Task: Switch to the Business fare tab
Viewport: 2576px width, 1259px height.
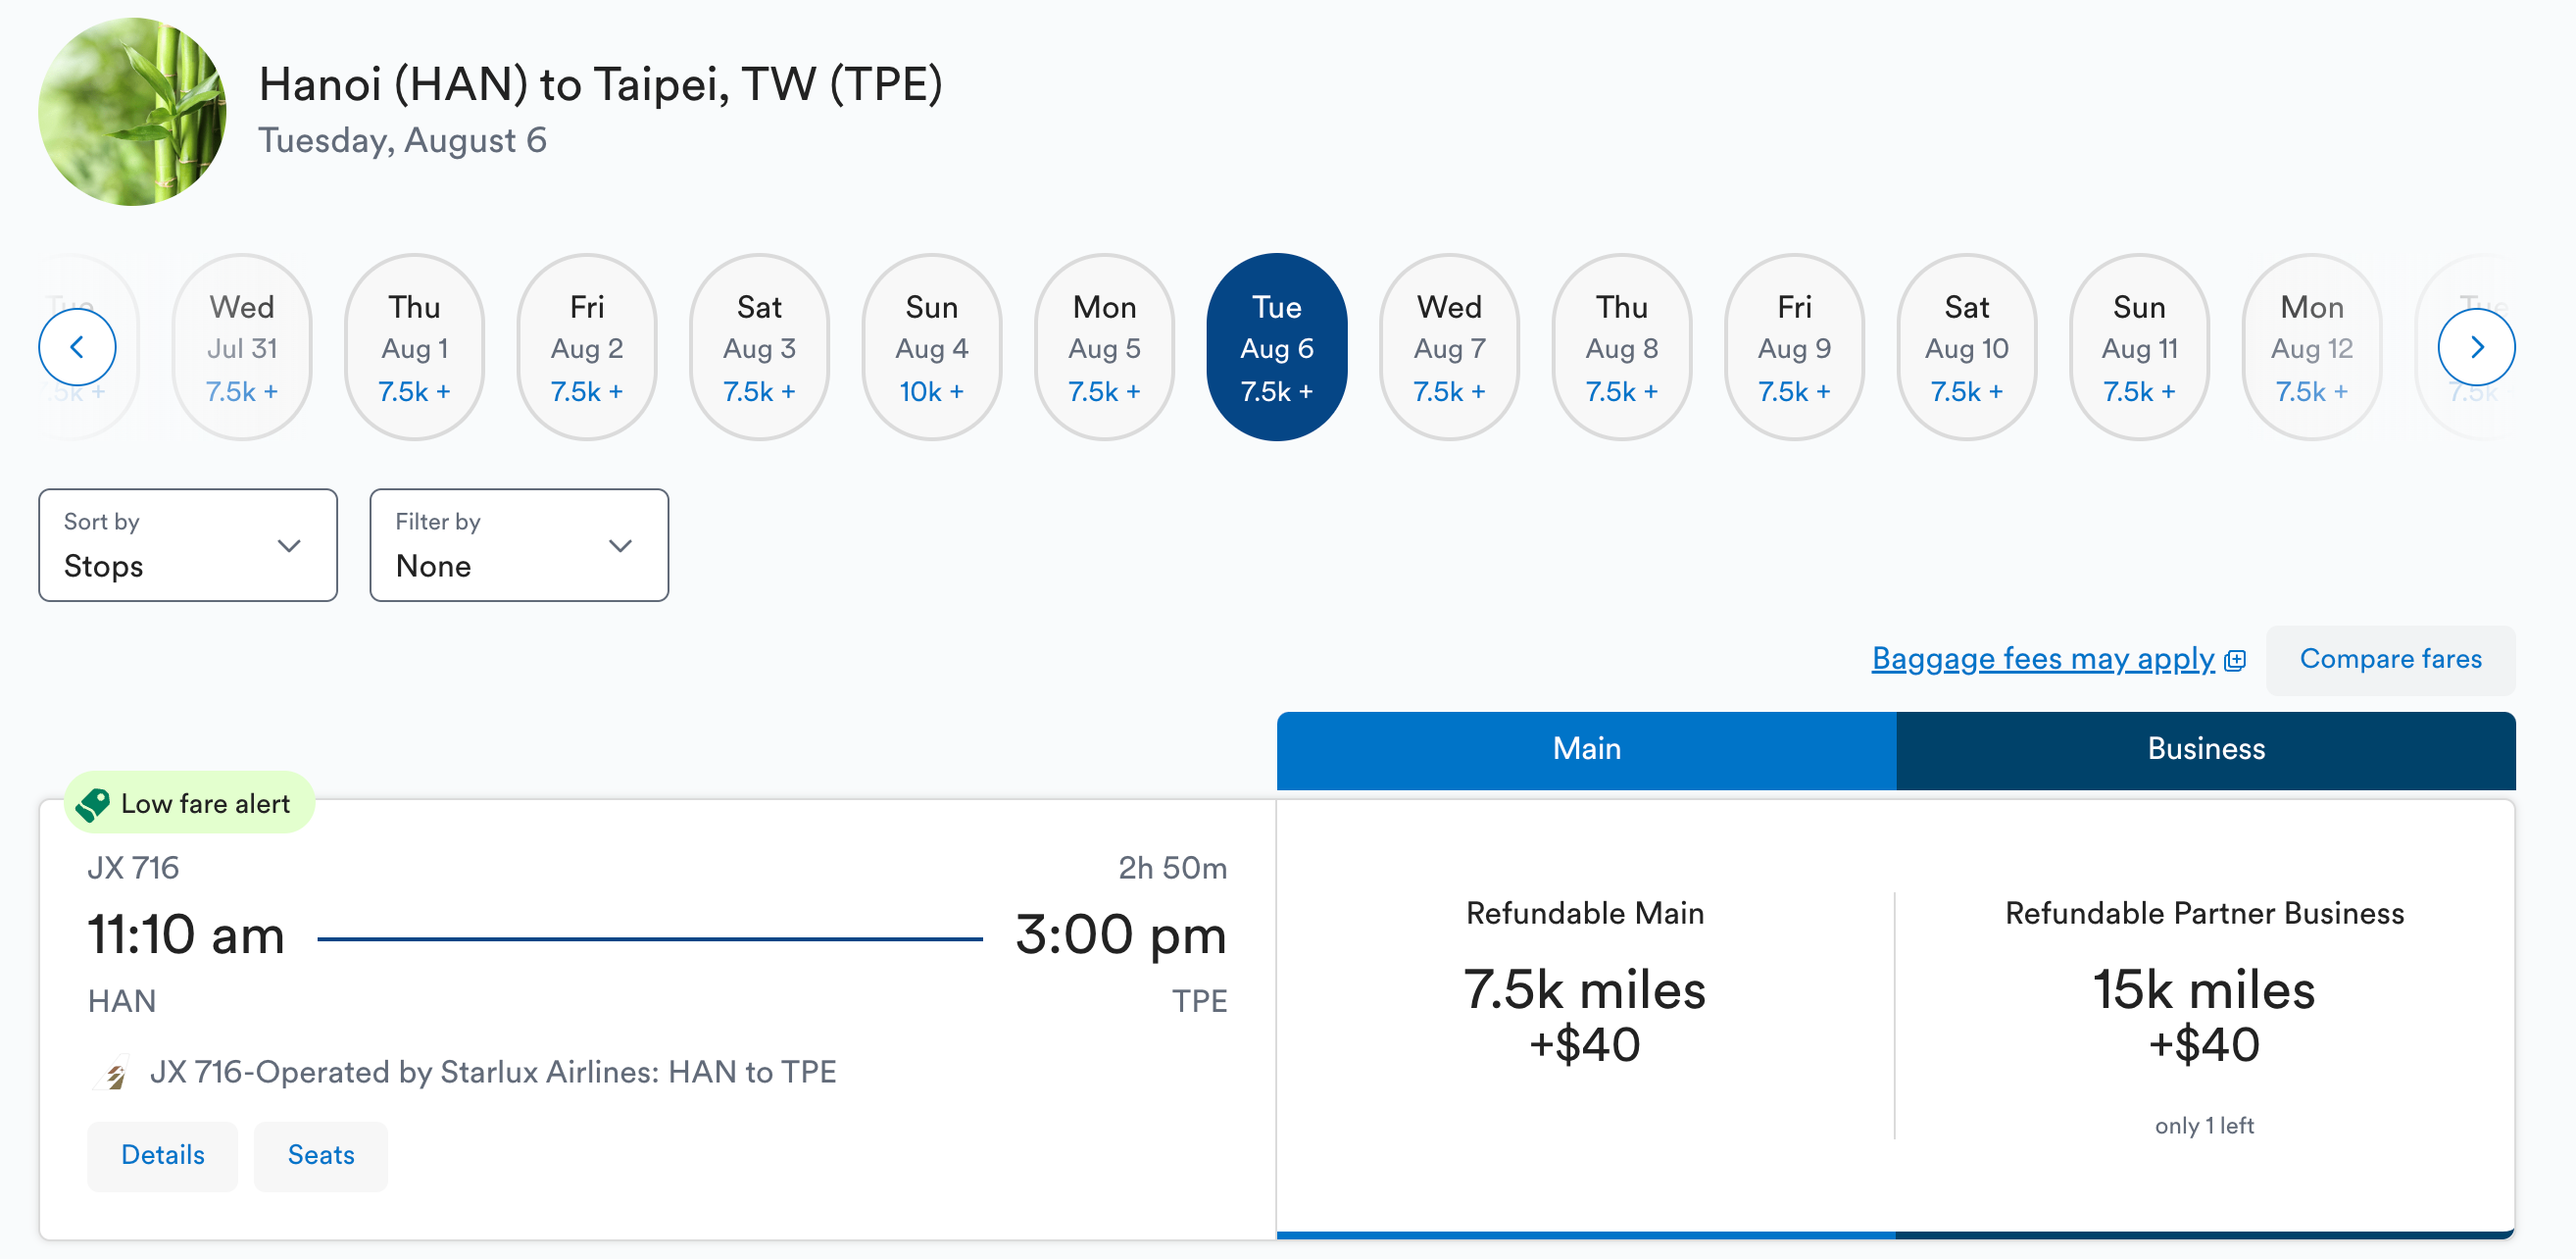Action: pyautogui.click(x=2205, y=749)
